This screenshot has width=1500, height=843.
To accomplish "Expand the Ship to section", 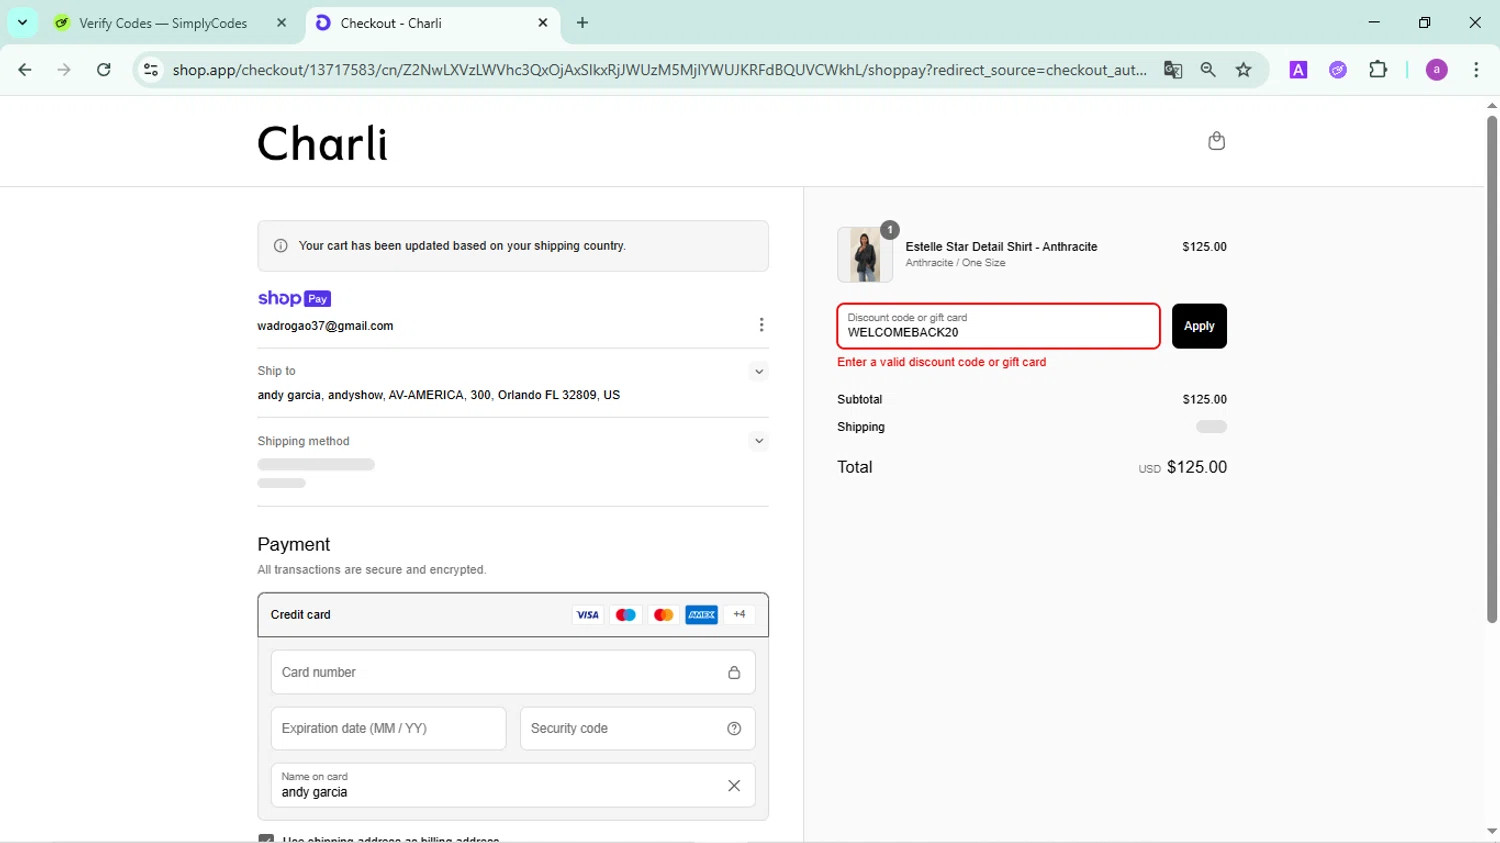I will [x=759, y=372].
